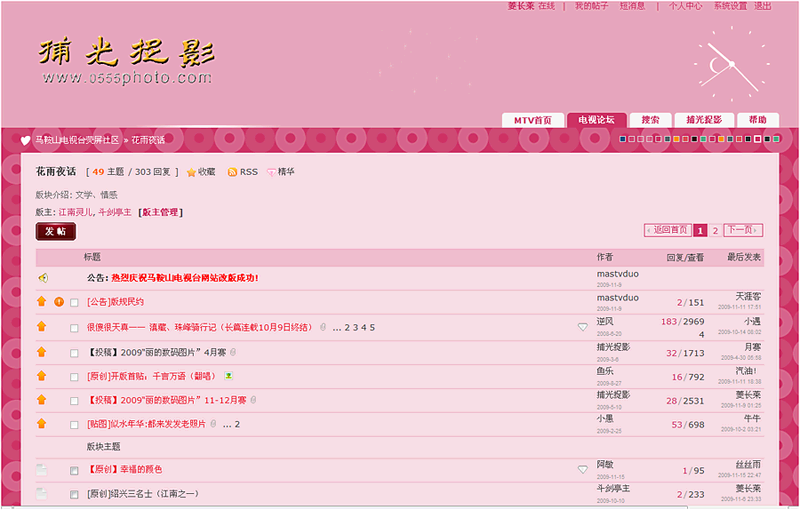
Task: Tick the checkbox next to 幸福的颜色 thread
Action: point(74,470)
